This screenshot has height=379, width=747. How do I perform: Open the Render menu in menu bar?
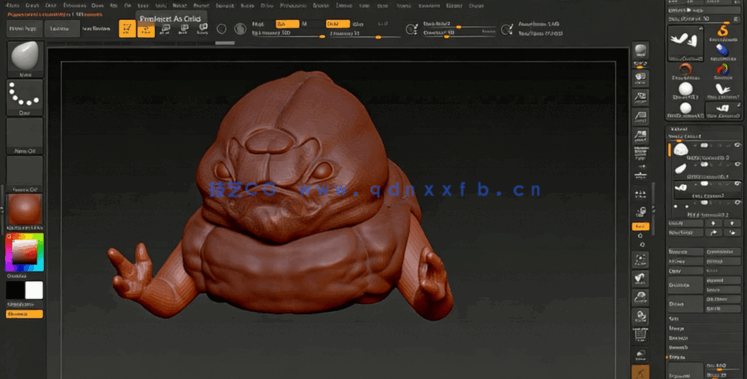click(x=321, y=5)
